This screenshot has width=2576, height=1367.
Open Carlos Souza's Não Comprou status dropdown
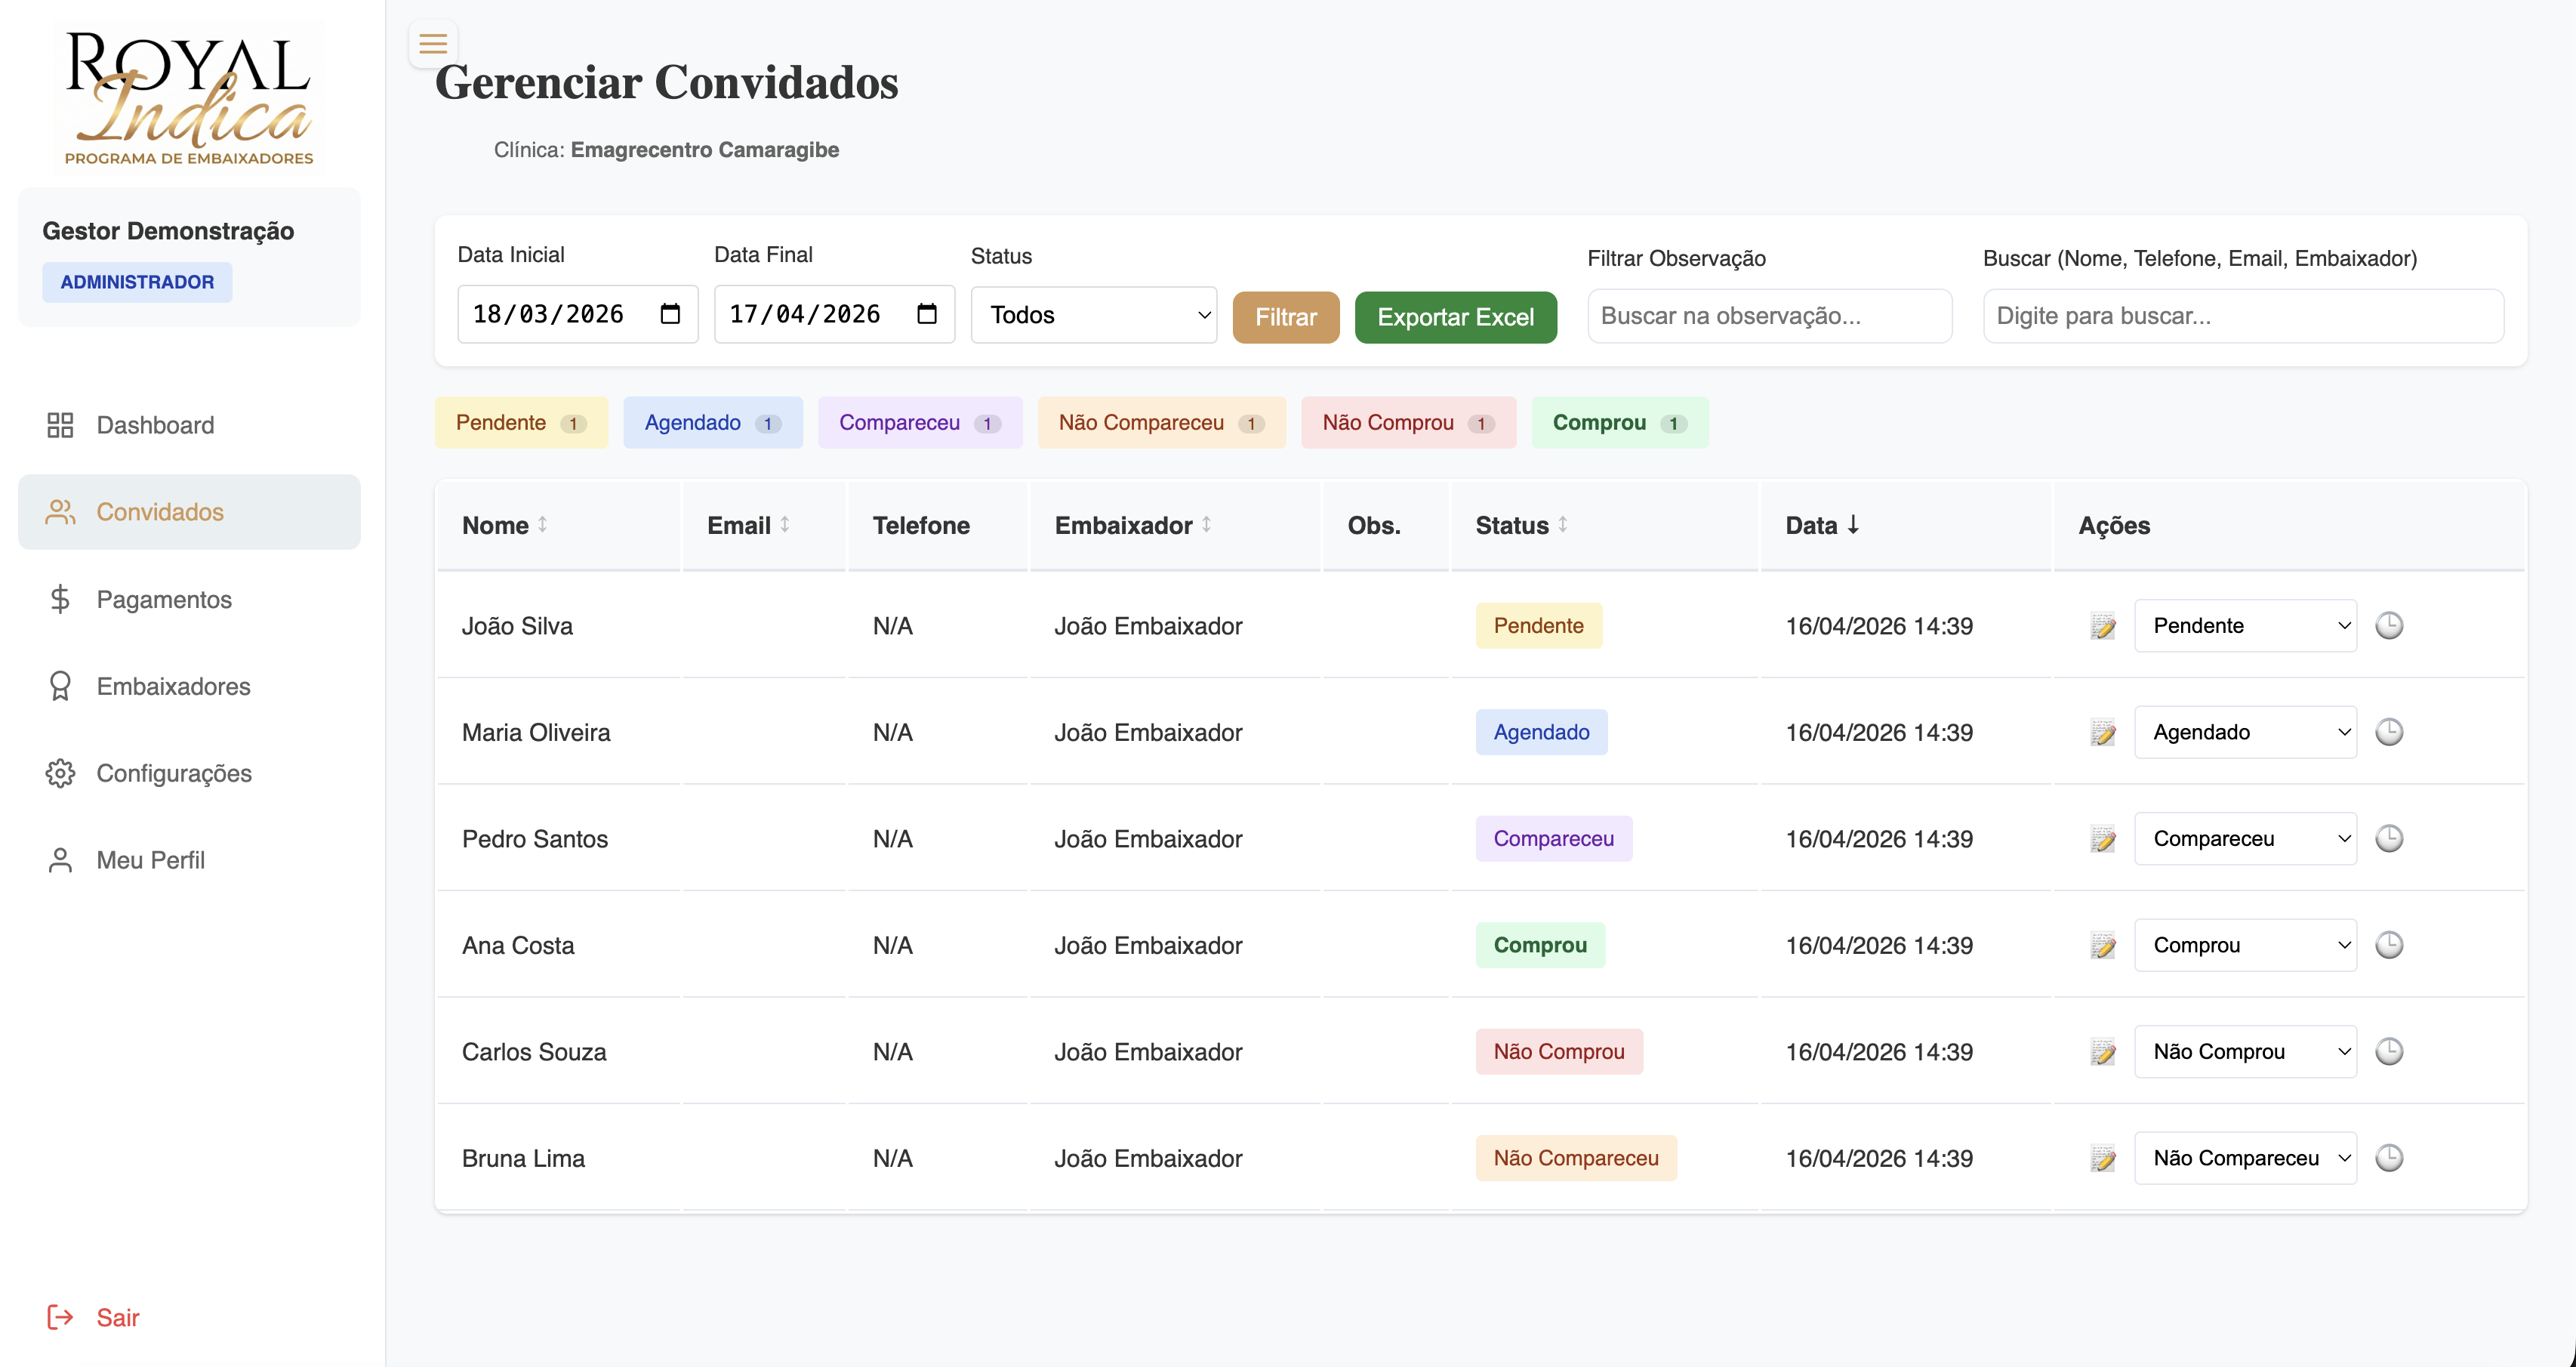click(2245, 1051)
